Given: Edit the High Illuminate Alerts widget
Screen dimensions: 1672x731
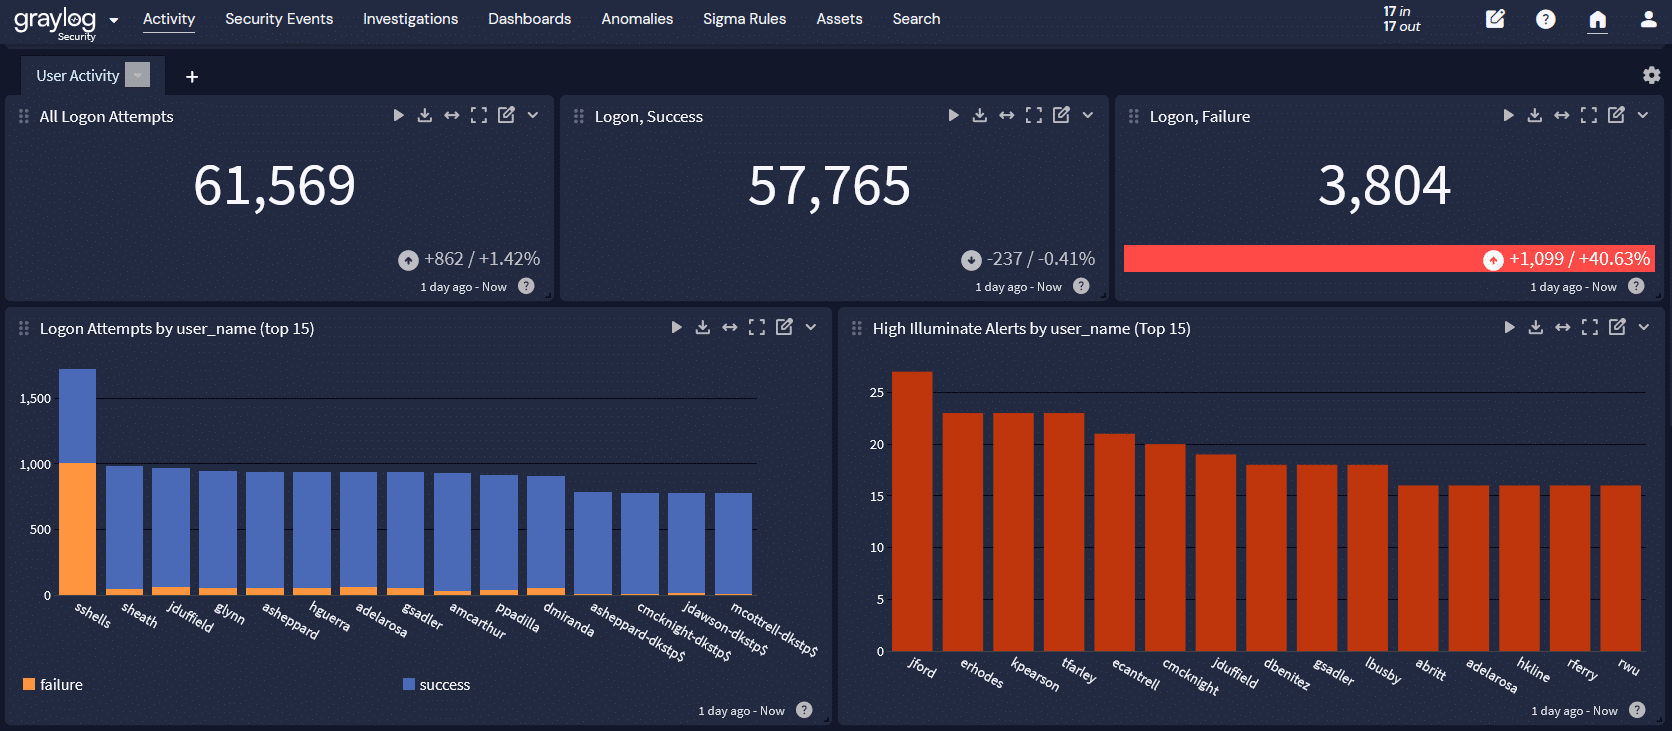Looking at the screenshot, I should pos(1617,327).
